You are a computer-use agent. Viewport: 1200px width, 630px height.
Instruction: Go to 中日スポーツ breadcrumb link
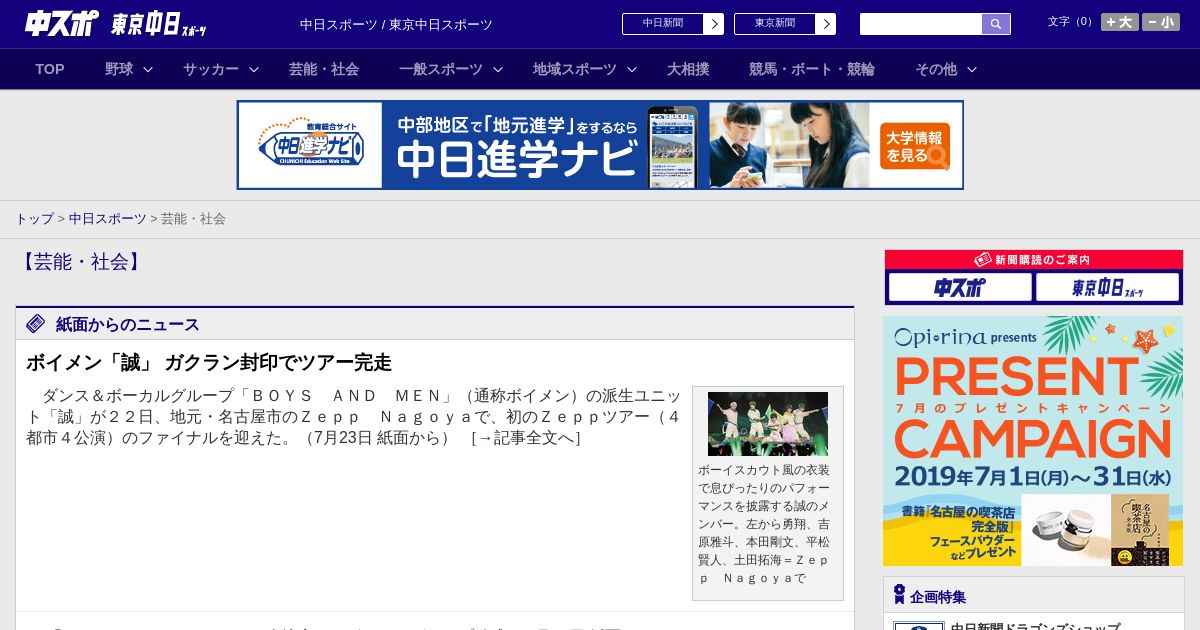[107, 219]
